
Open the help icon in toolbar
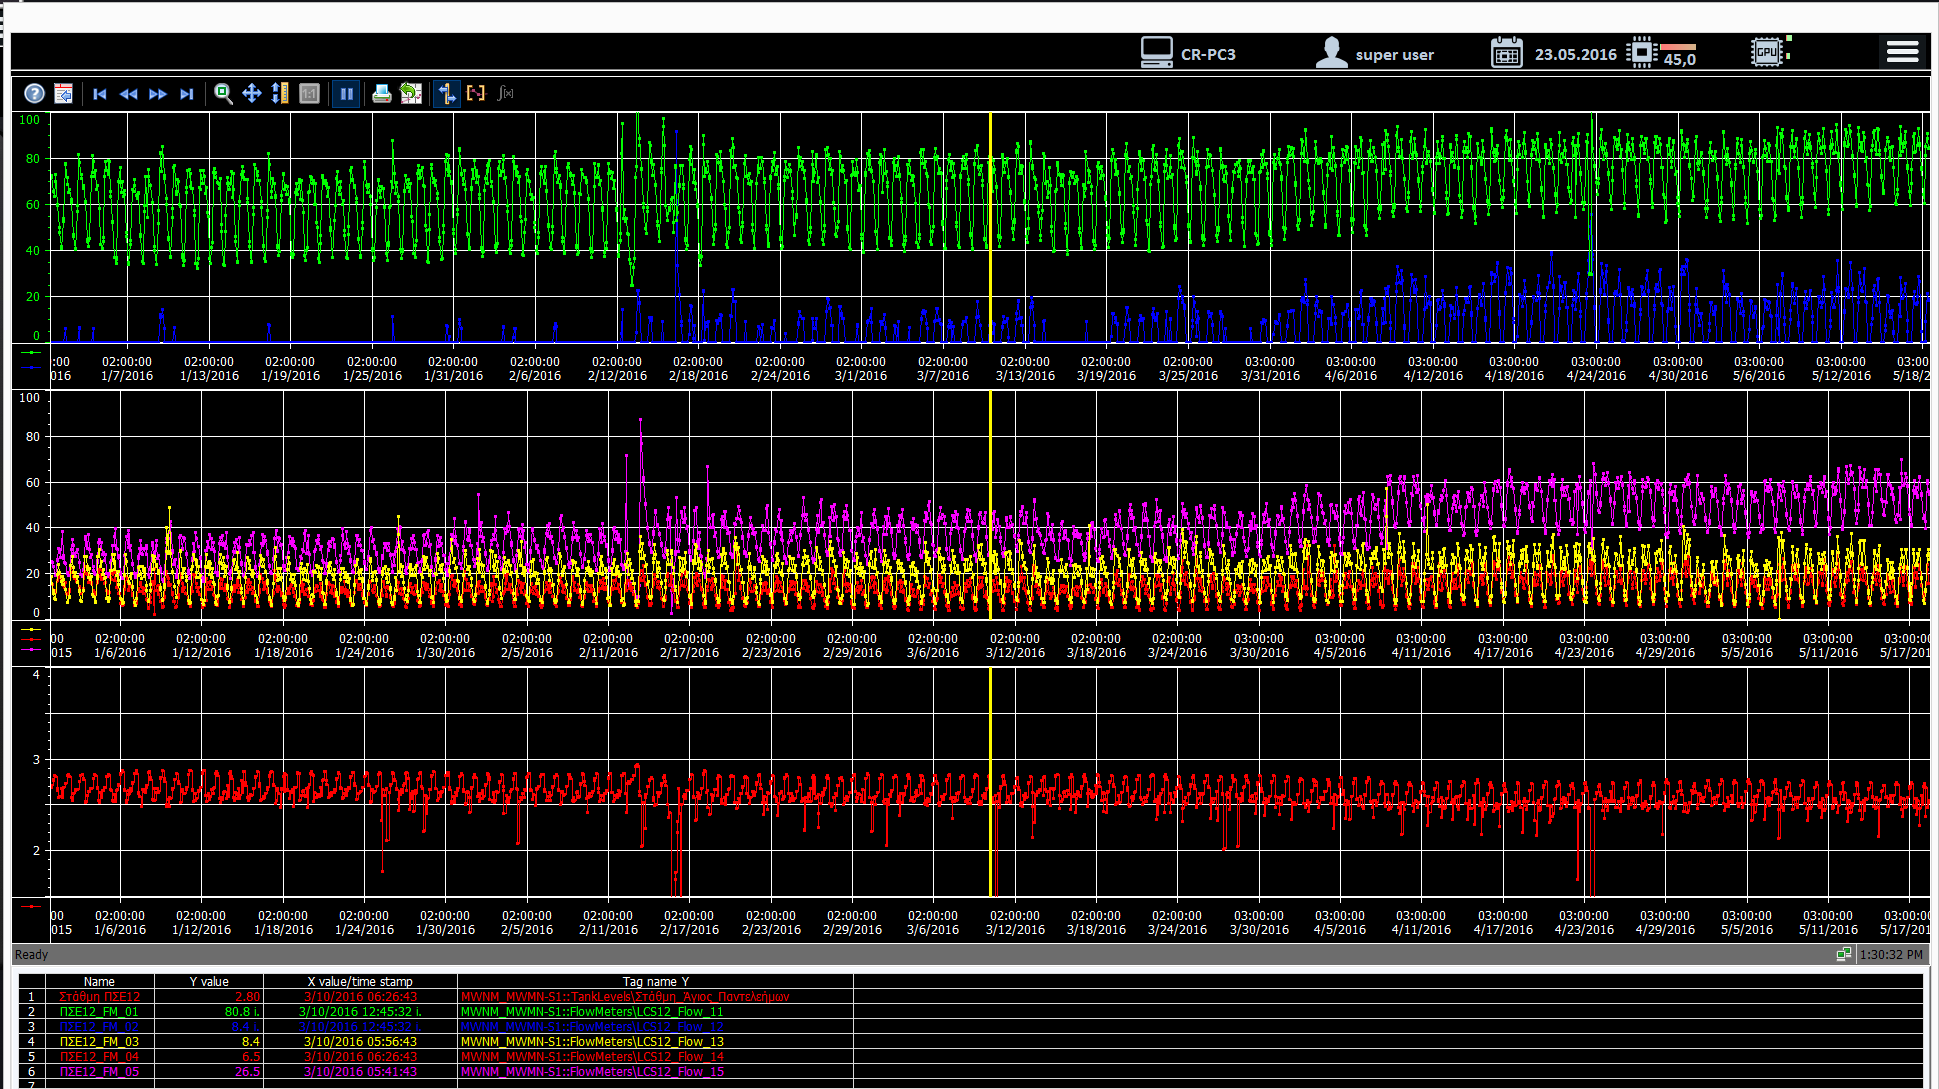point(34,93)
